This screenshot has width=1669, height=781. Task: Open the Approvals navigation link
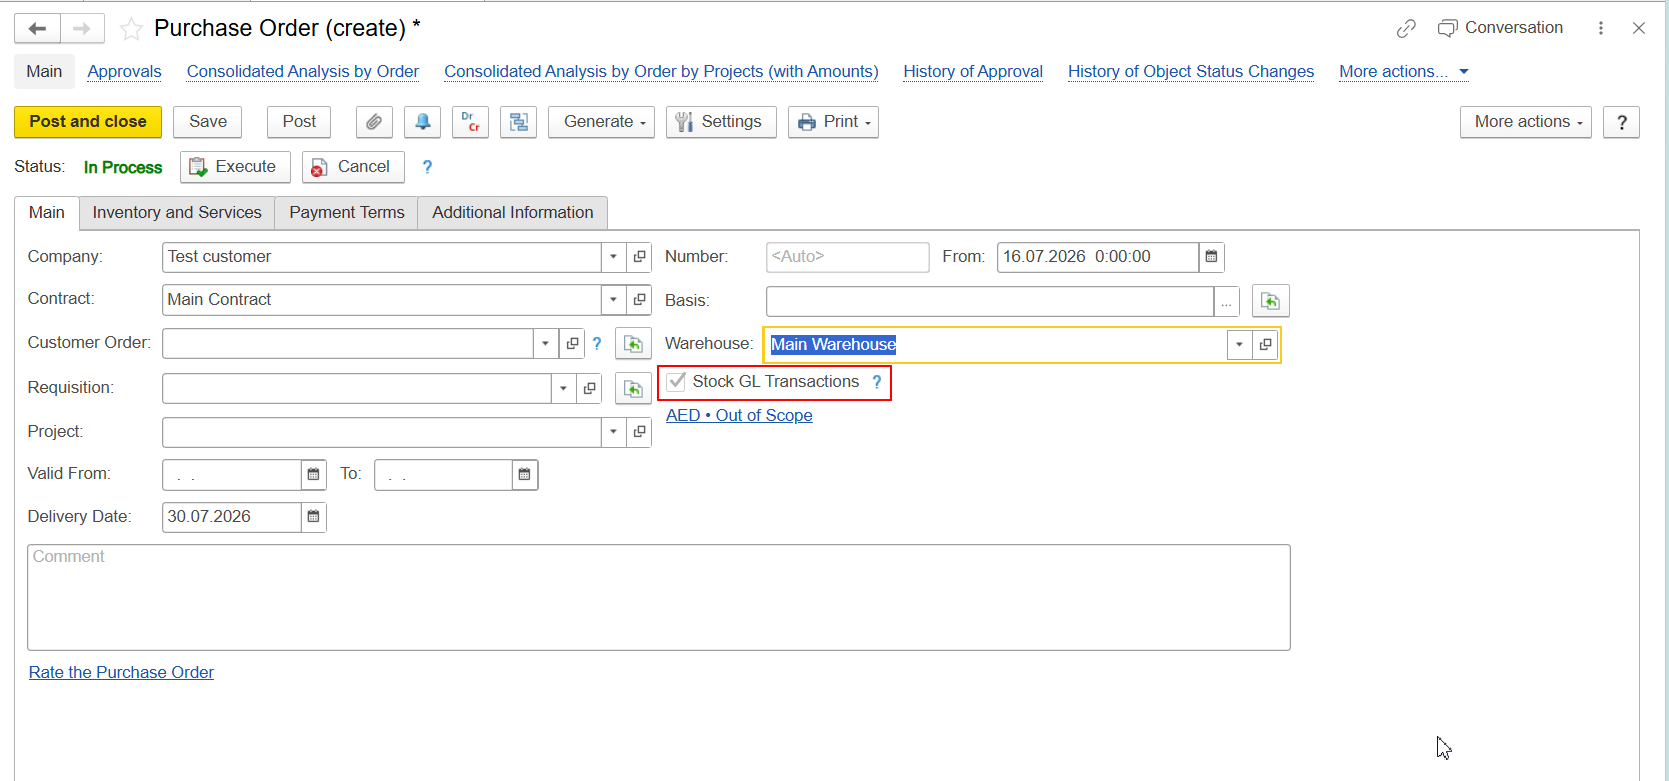point(124,72)
